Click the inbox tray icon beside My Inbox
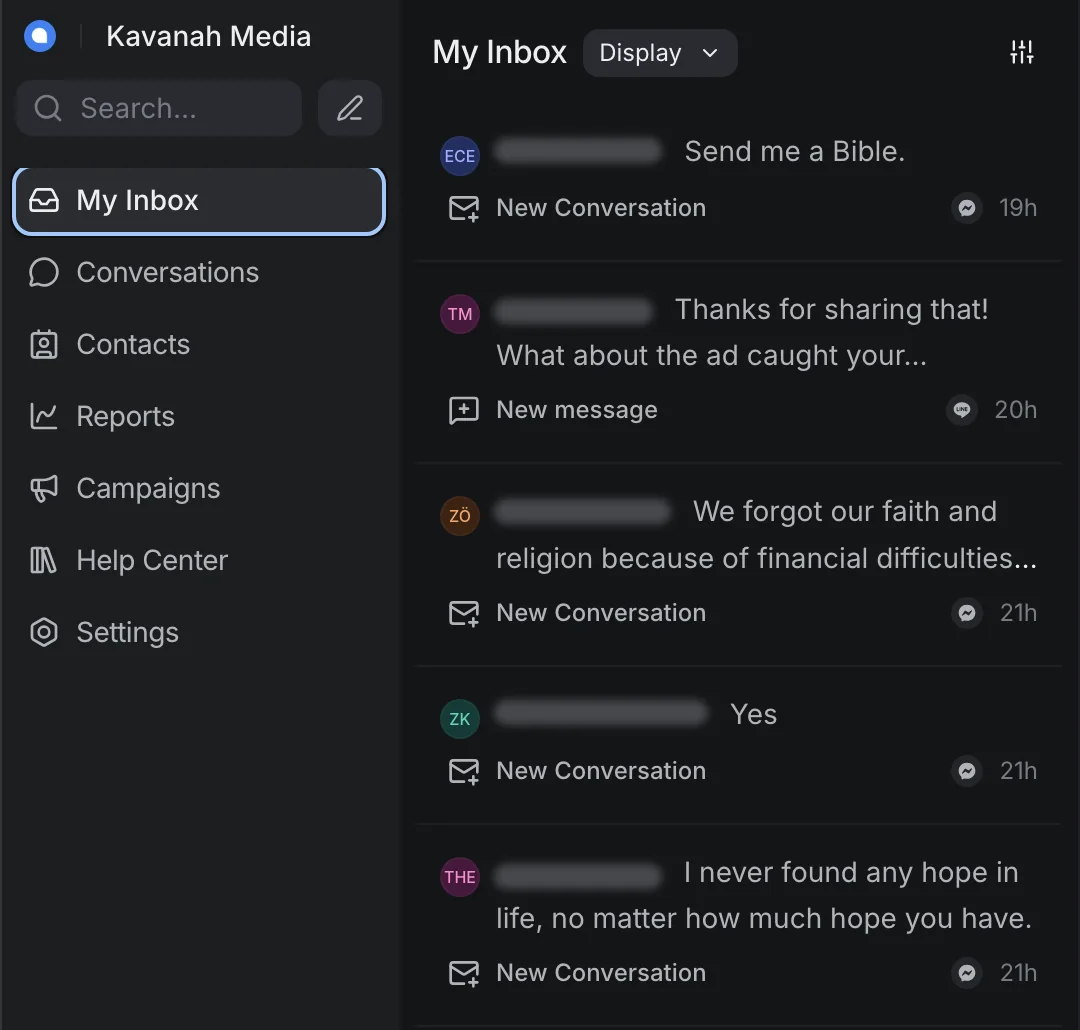Viewport: 1080px width, 1030px height. [x=44, y=200]
